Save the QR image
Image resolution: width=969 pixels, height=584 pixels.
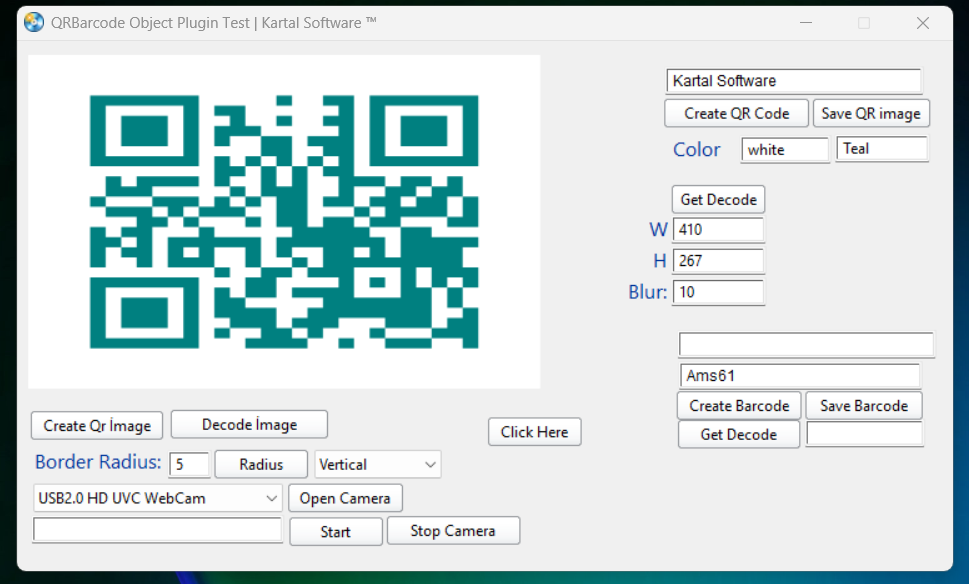point(871,114)
